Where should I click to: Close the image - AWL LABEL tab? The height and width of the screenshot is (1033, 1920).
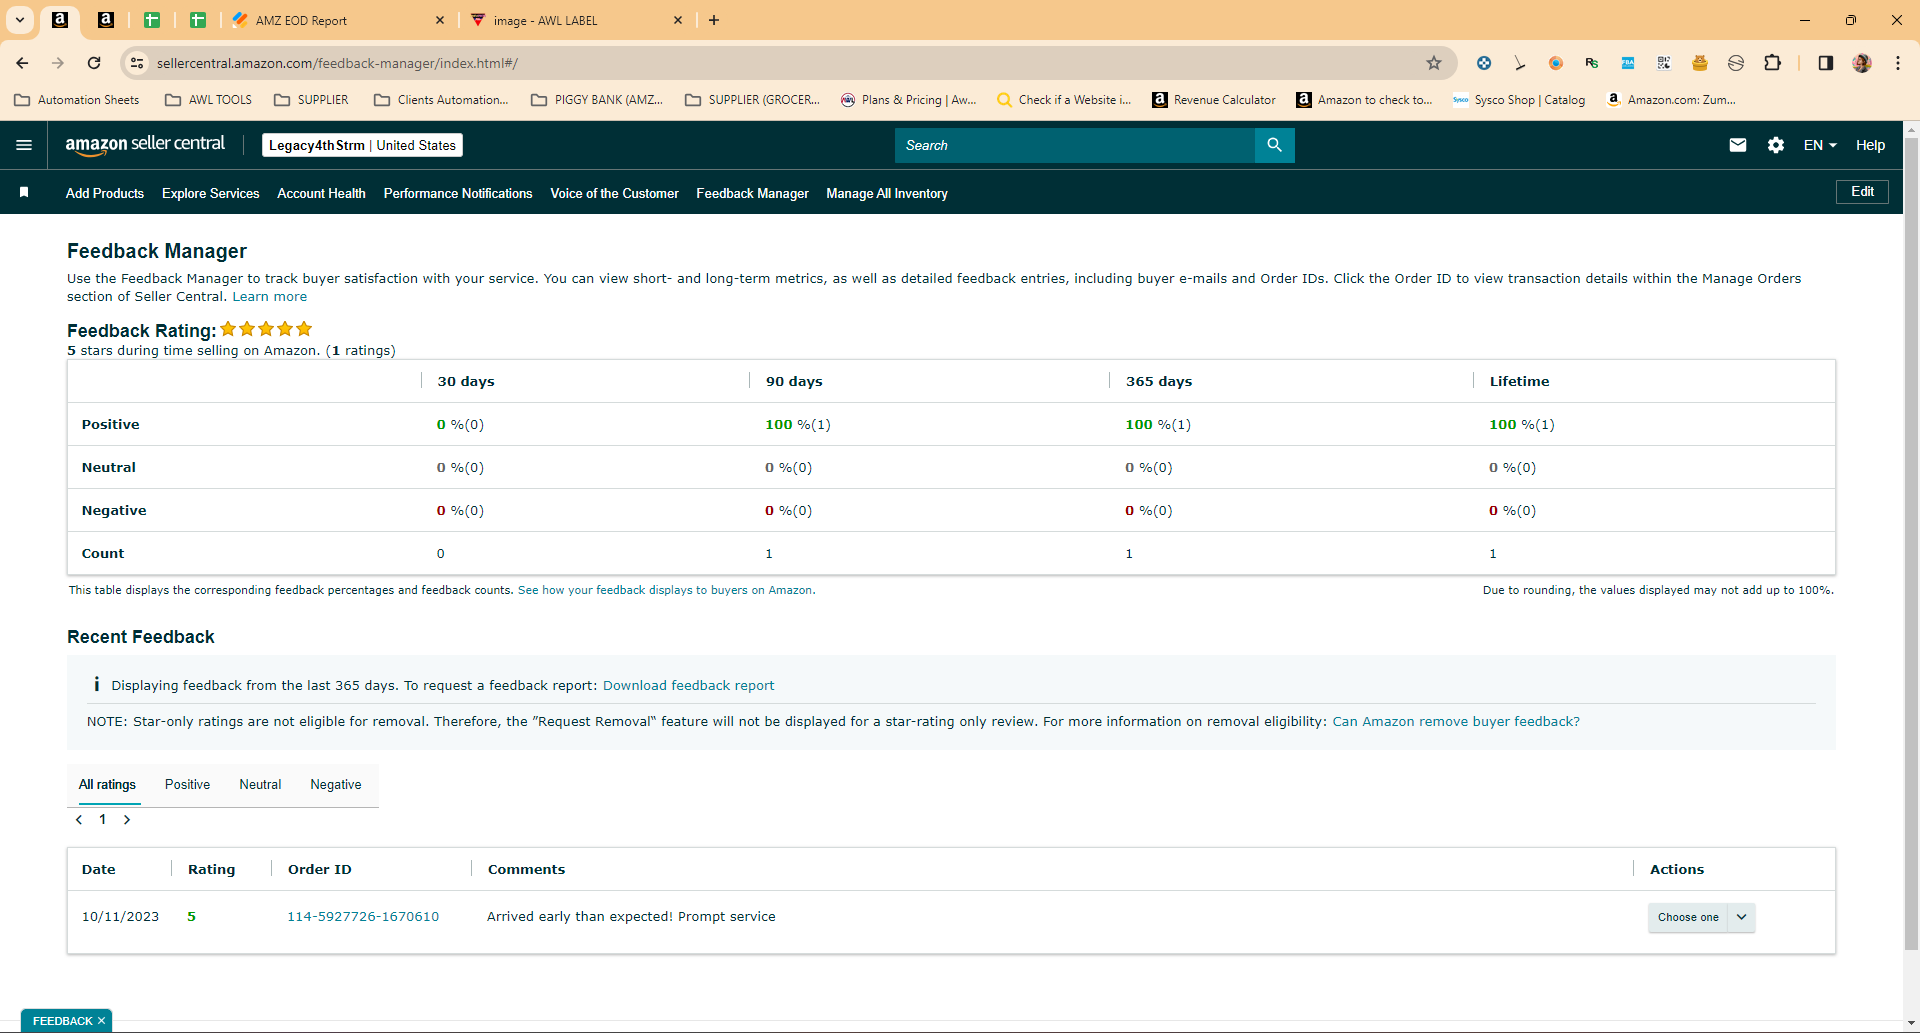[678, 20]
